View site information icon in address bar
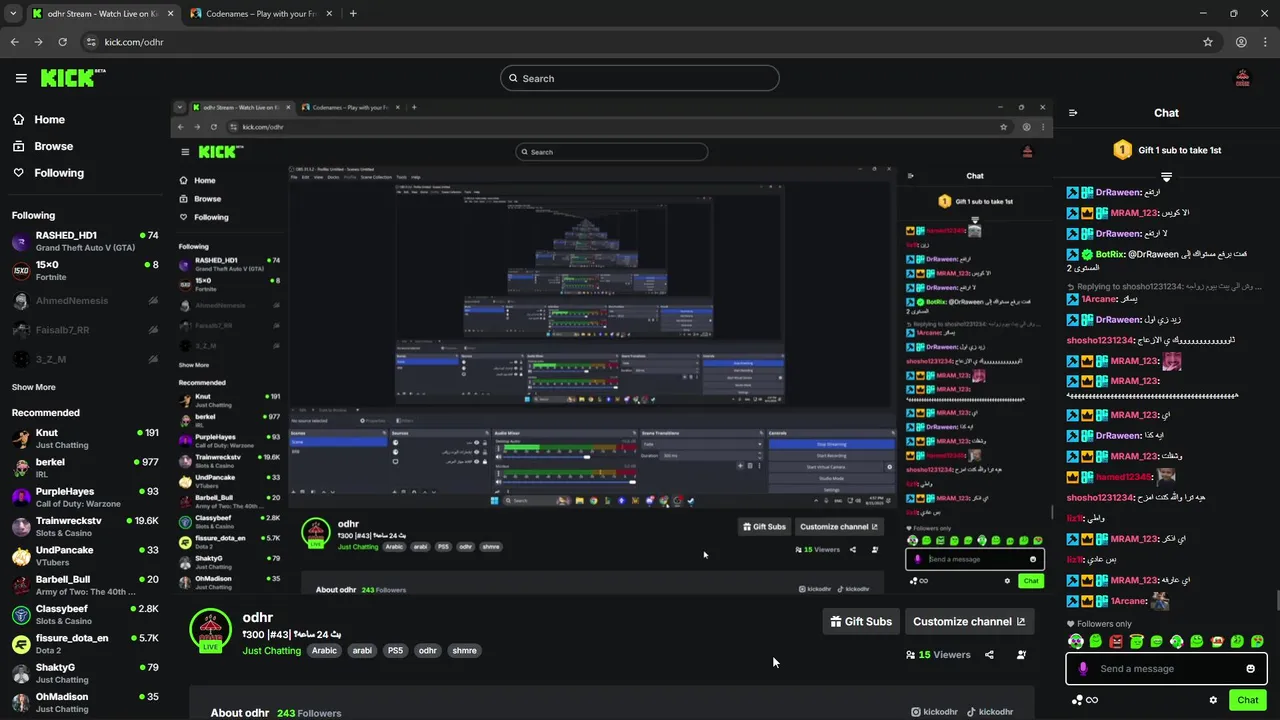 [91, 42]
